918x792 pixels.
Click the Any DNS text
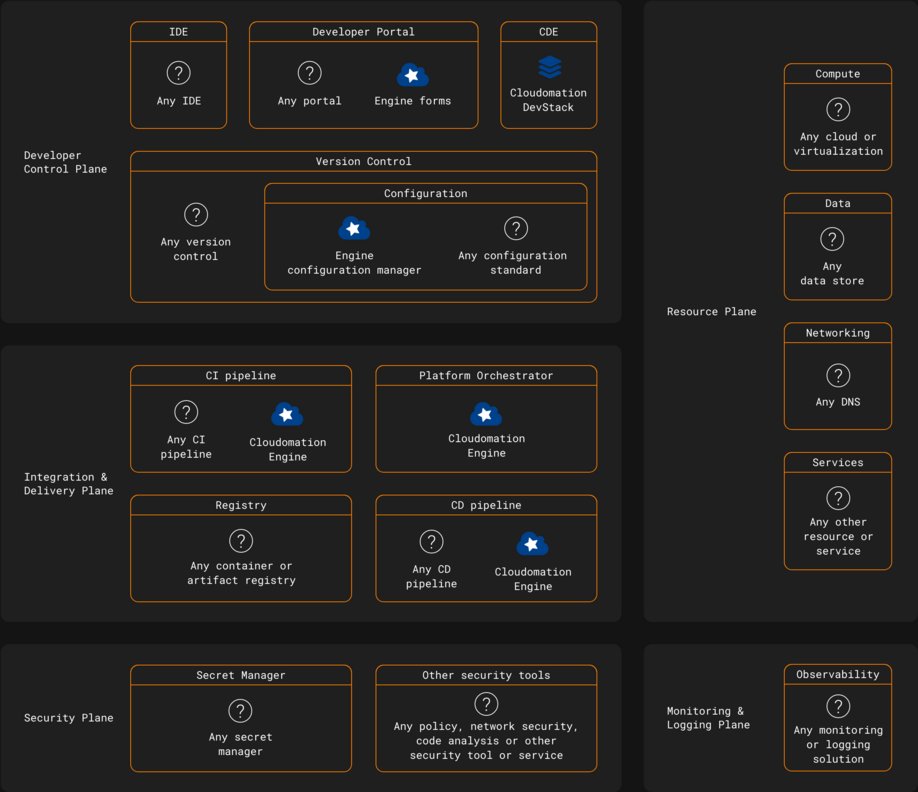[838, 402]
